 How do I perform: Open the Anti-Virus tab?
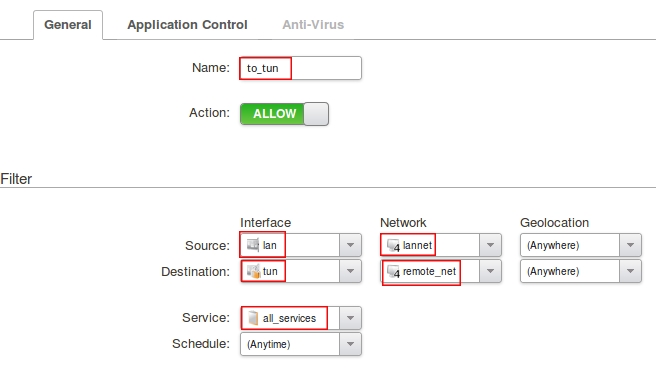[313, 25]
